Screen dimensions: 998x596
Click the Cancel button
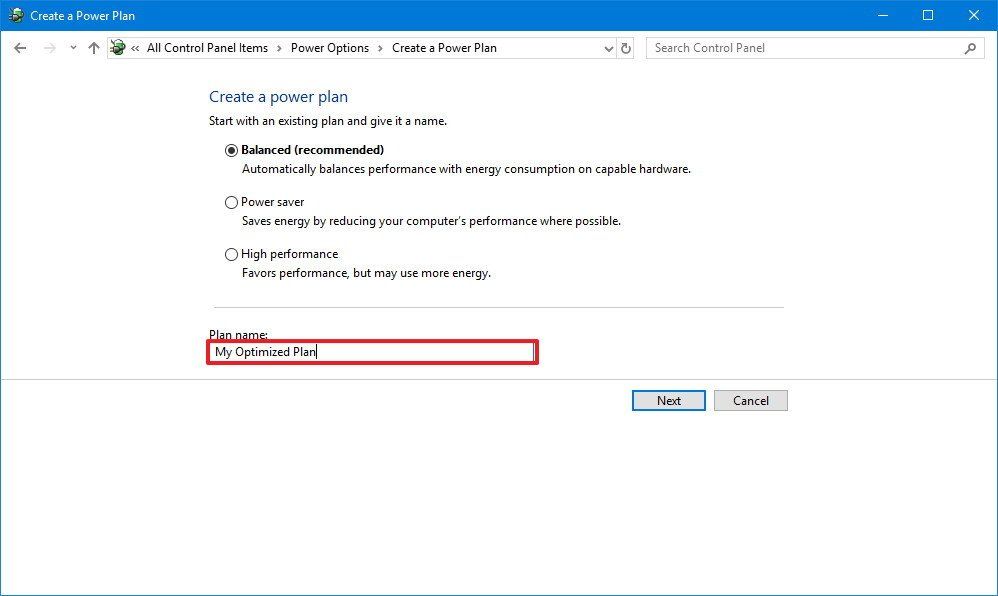(750, 400)
